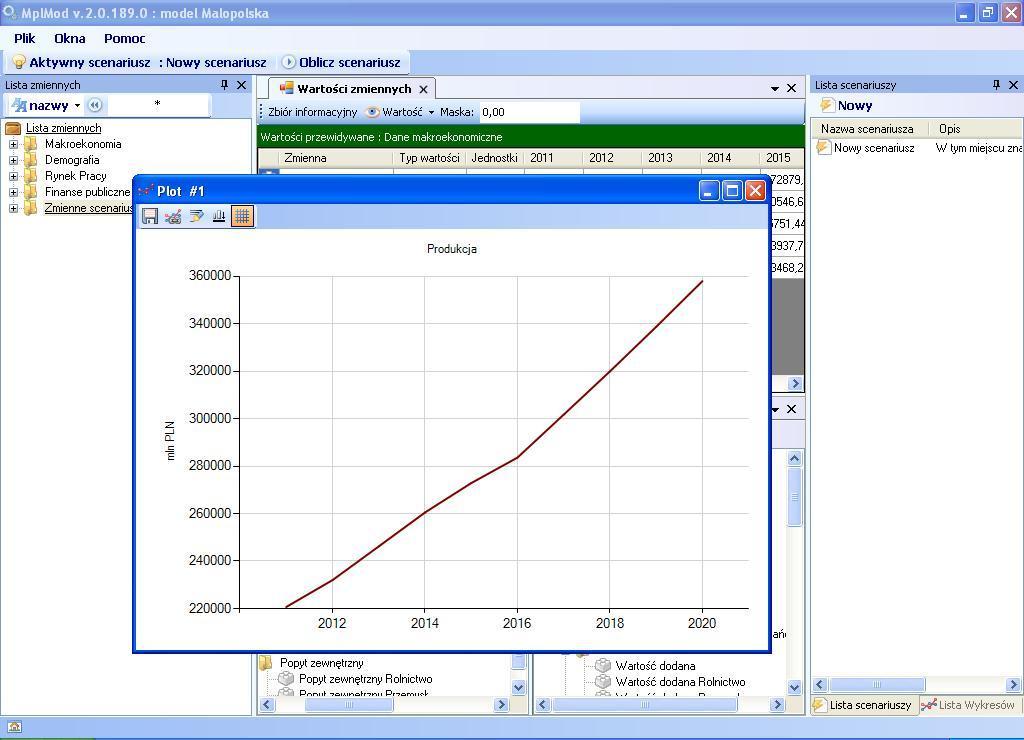
Task: Click the nazwy font icon in Lista zmiennych
Action: 19,105
